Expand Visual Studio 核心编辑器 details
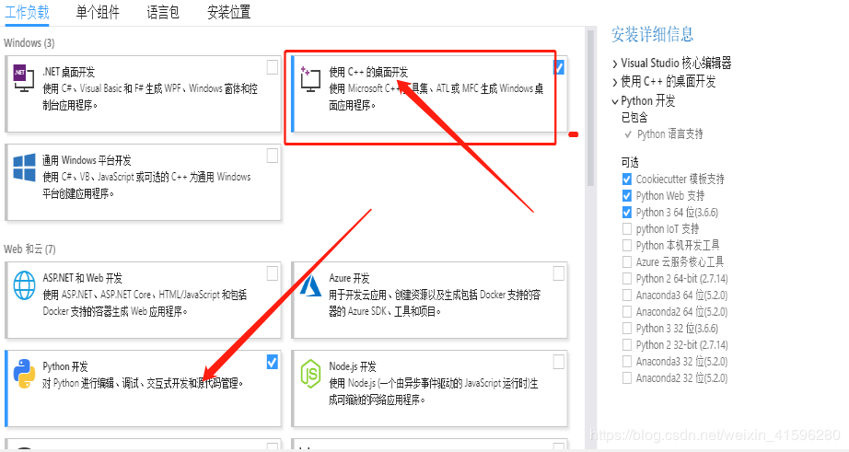Screen dimensions: 849x452 click(x=615, y=64)
